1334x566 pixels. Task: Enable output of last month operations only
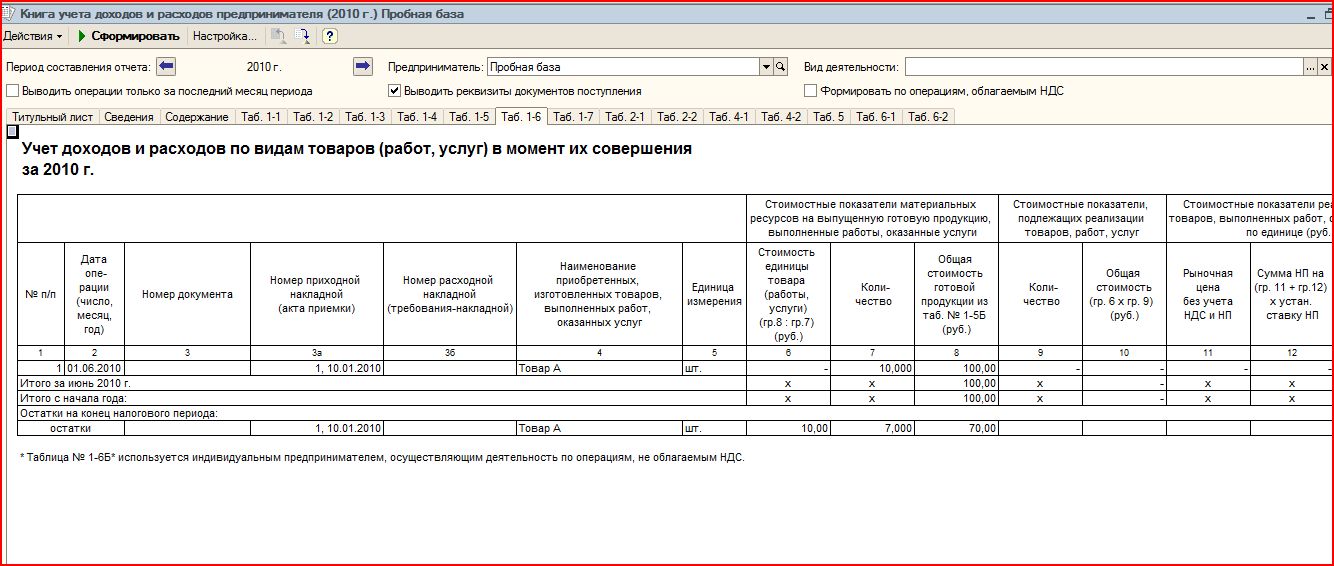[13, 91]
